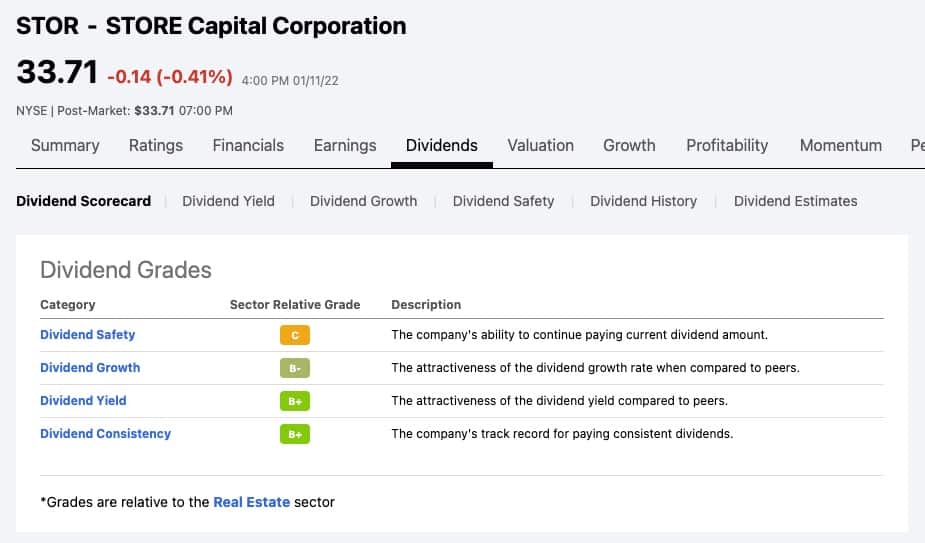Click the Dividend Safety category link

87,335
